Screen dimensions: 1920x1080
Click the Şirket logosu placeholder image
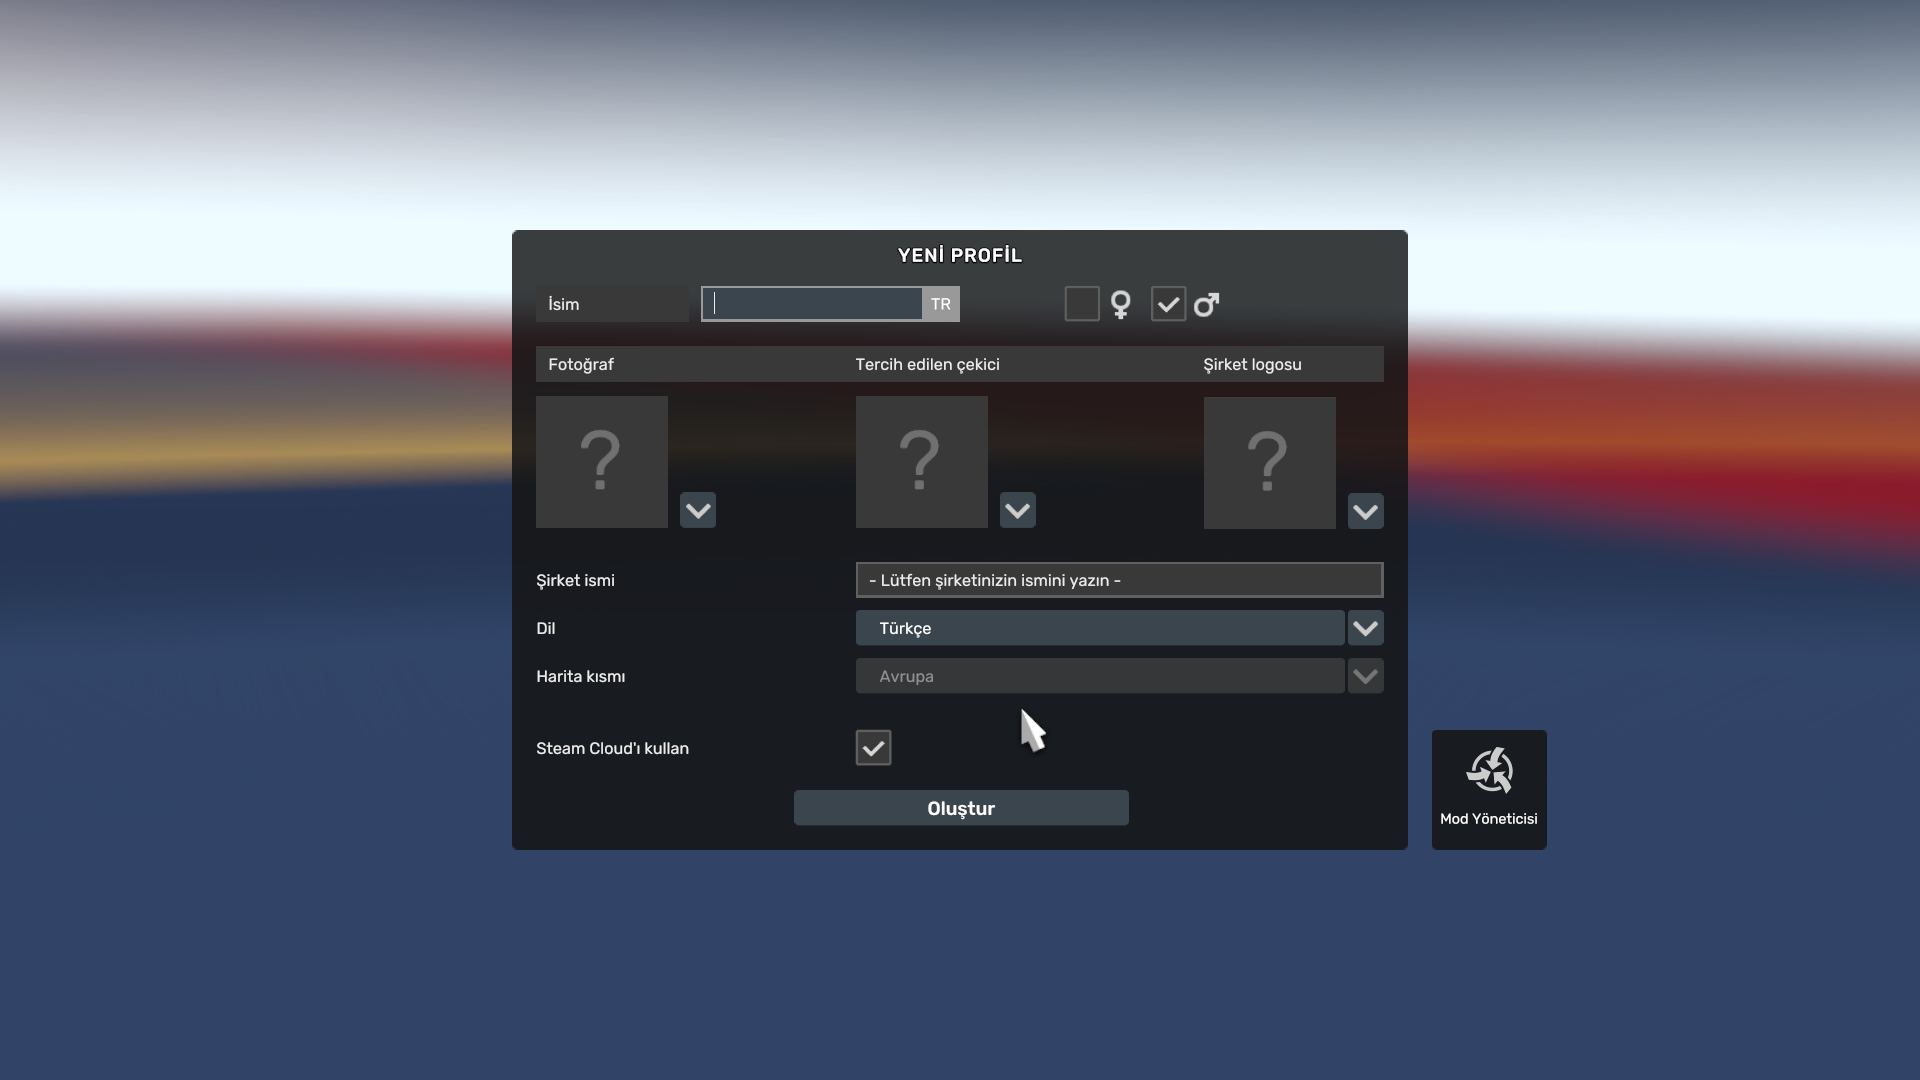[1269, 463]
